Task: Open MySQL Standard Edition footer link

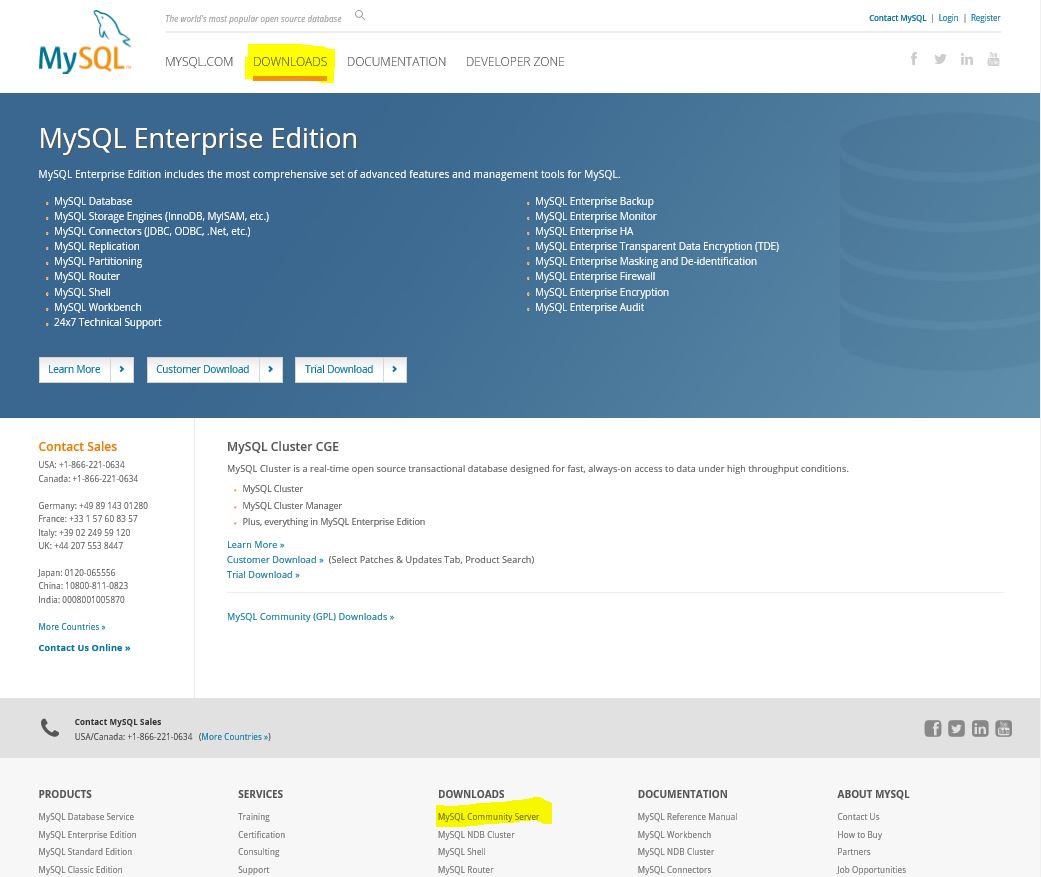Action: (85, 852)
